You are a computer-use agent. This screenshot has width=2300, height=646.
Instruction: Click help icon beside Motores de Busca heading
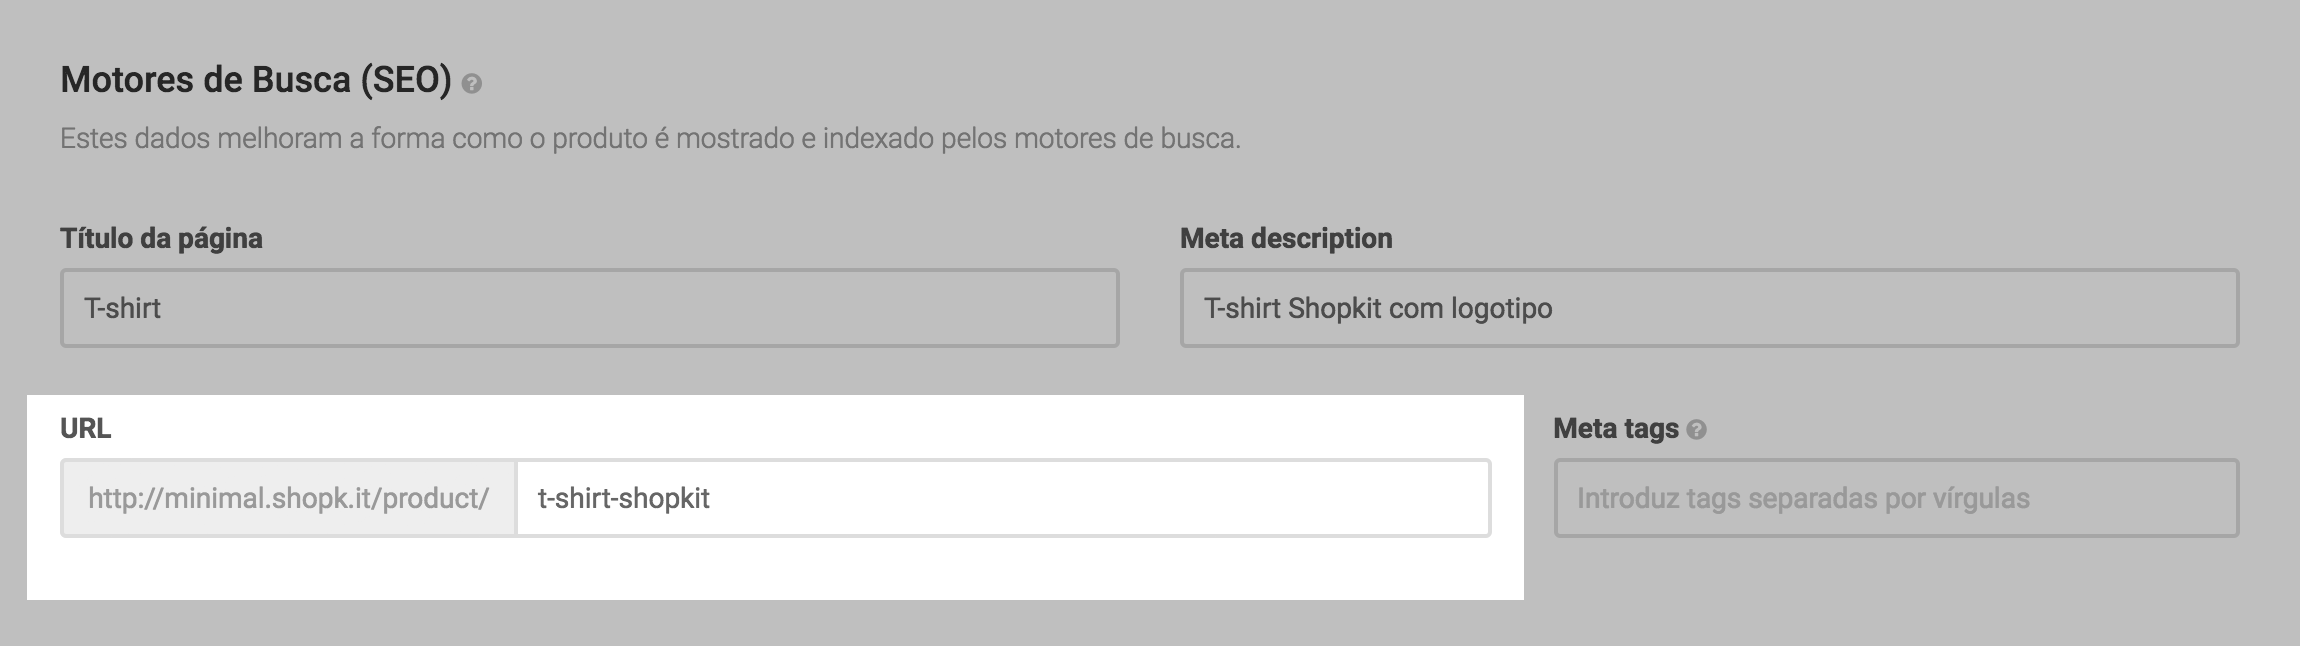(472, 85)
